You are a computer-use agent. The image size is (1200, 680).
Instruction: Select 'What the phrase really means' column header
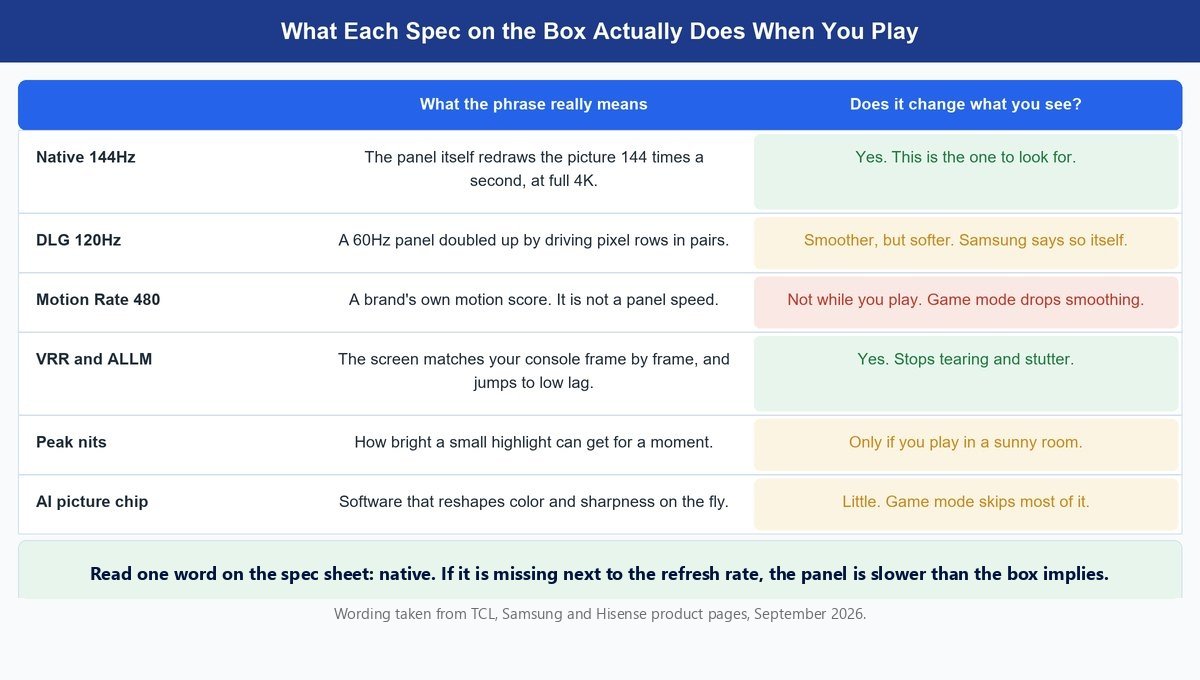point(533,104)
